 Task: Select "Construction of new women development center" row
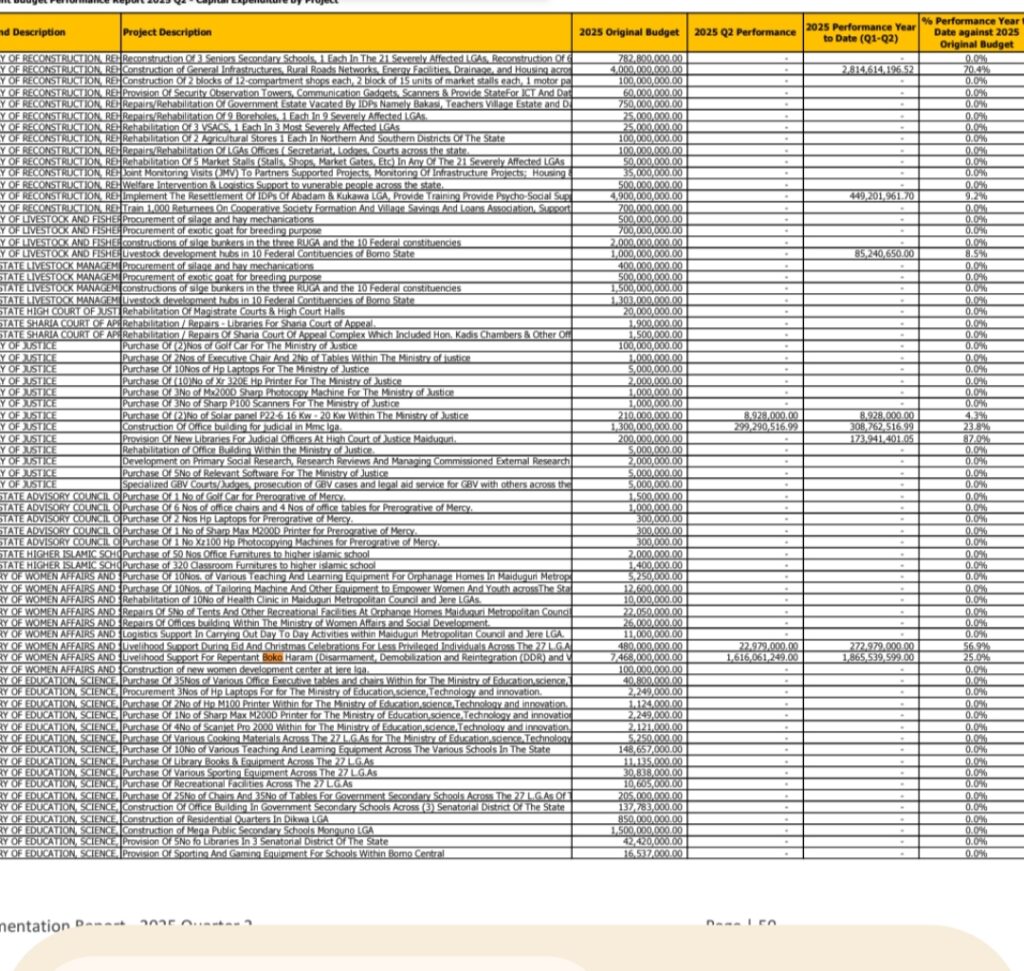coord(246,669)
